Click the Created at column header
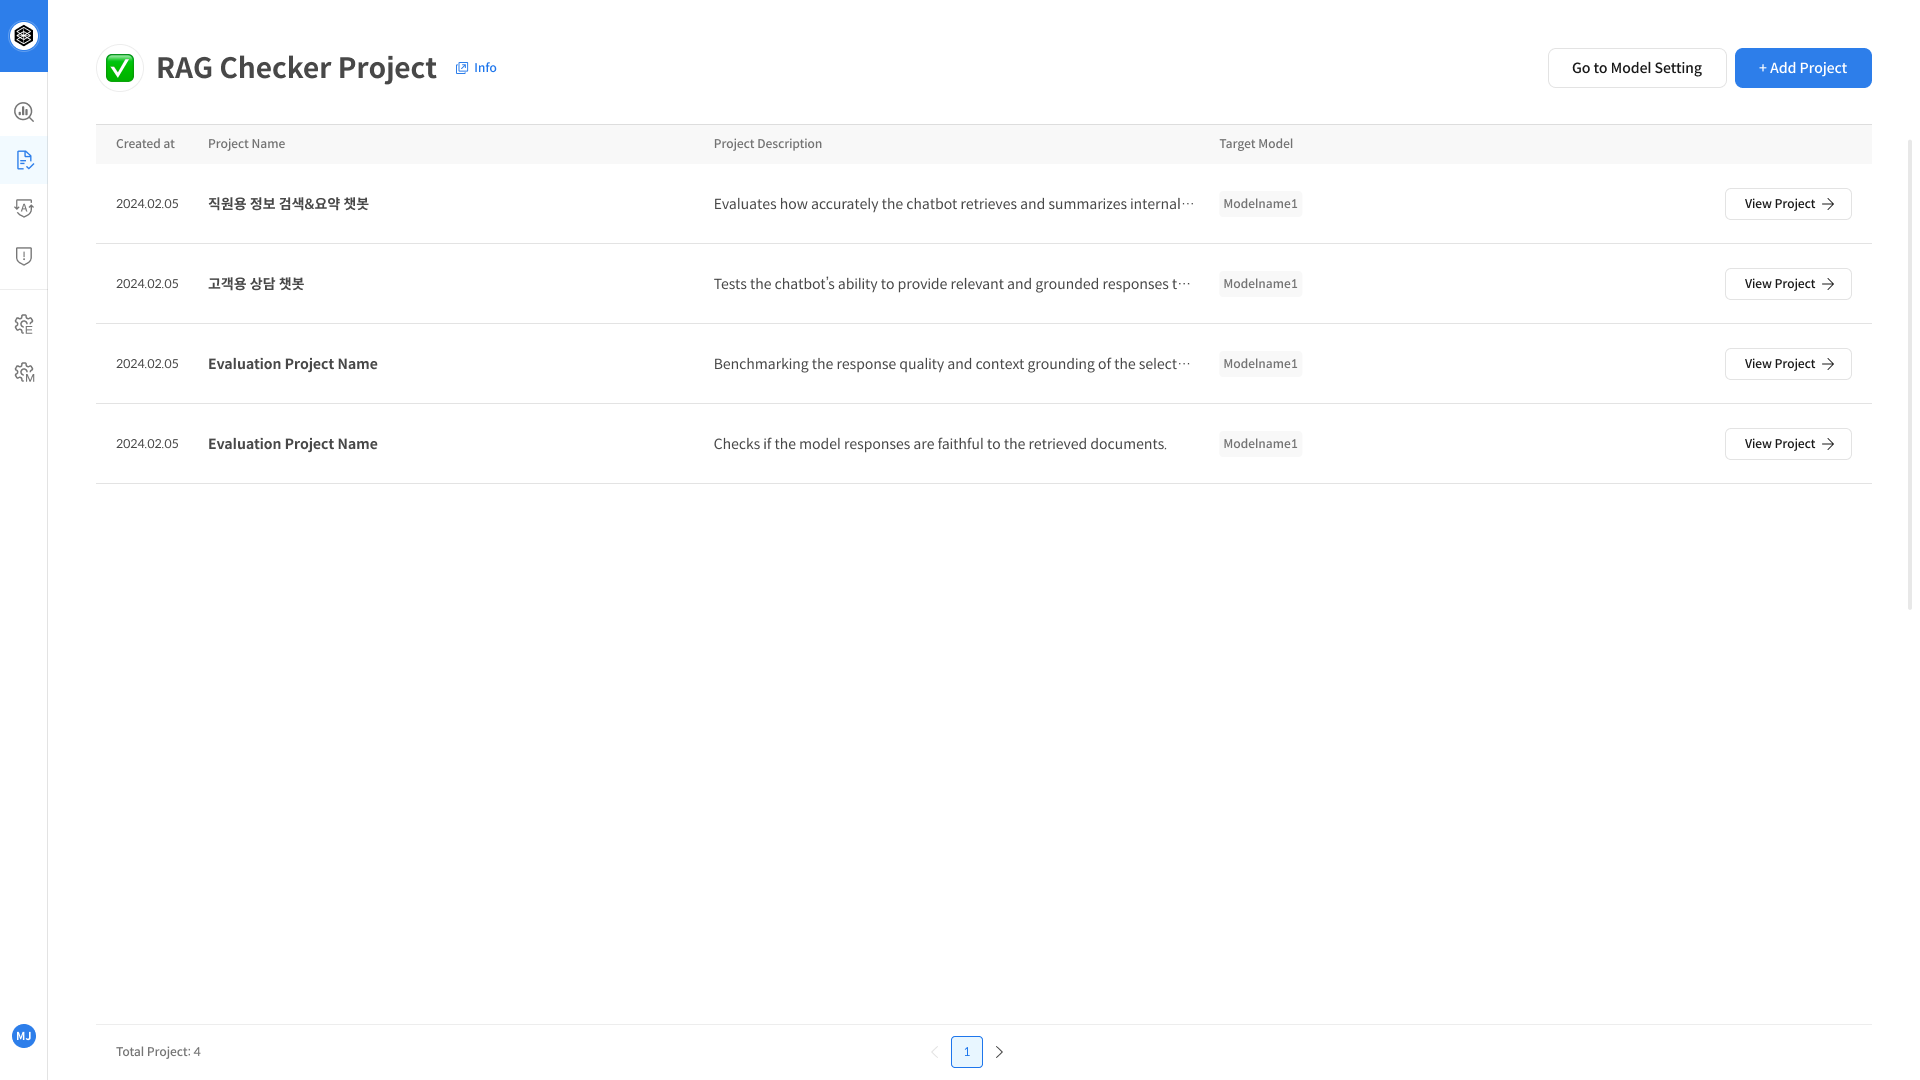Screen dimensions: 1920x1080 (145, 144)
